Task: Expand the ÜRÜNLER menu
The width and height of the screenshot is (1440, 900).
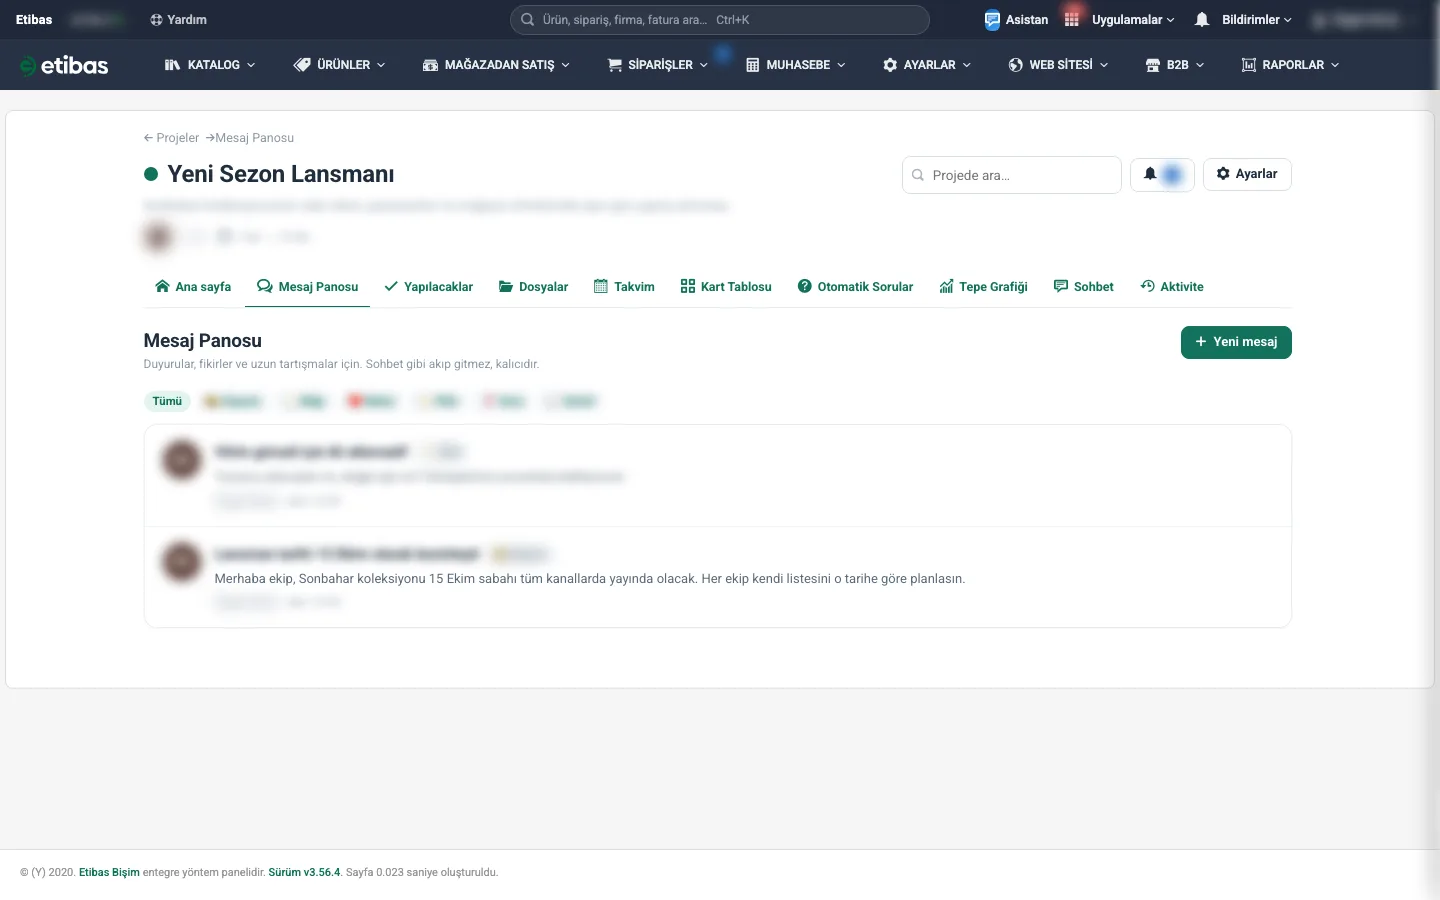Action: tap(339, 65)
